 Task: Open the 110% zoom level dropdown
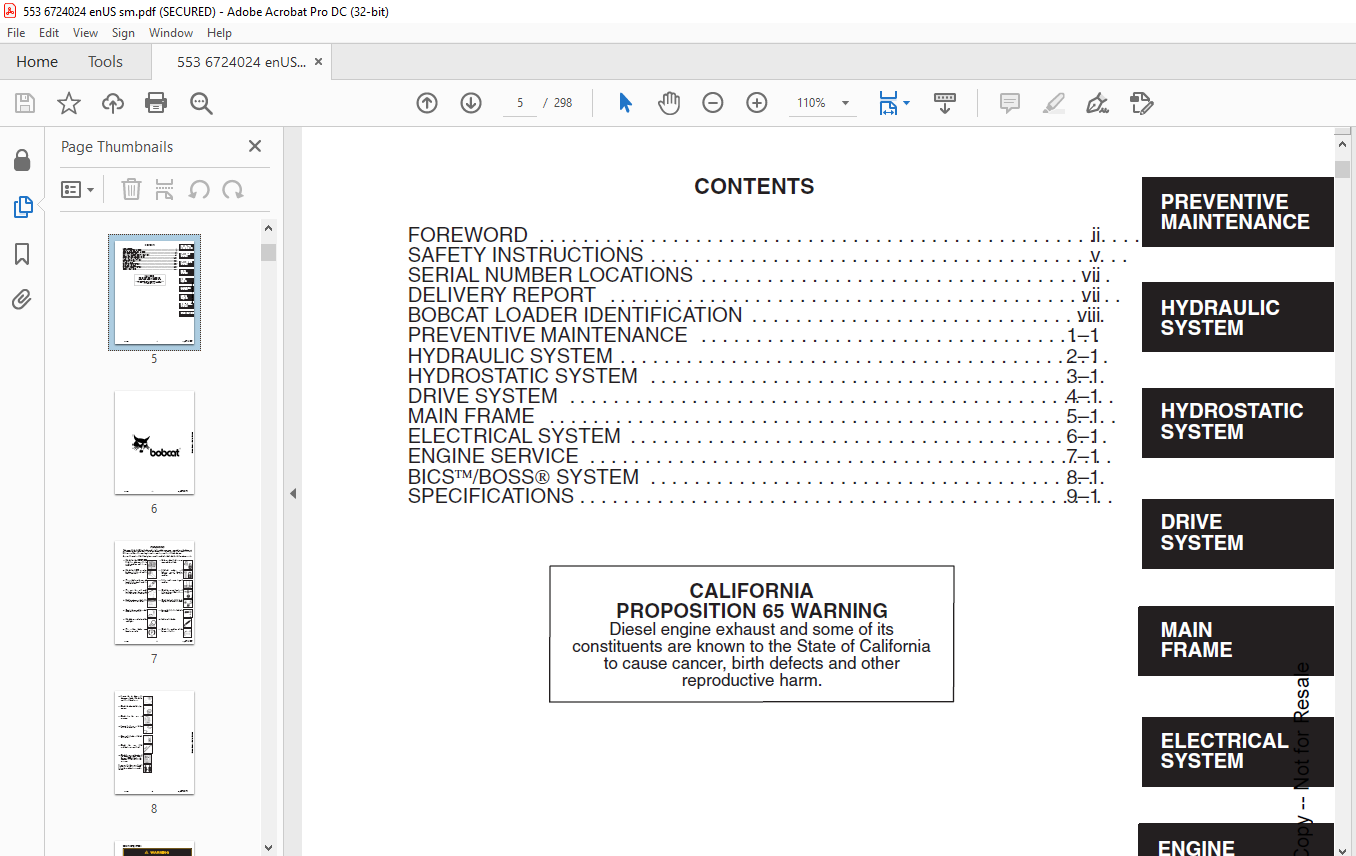pyautogui.click(x=845, y=103)
